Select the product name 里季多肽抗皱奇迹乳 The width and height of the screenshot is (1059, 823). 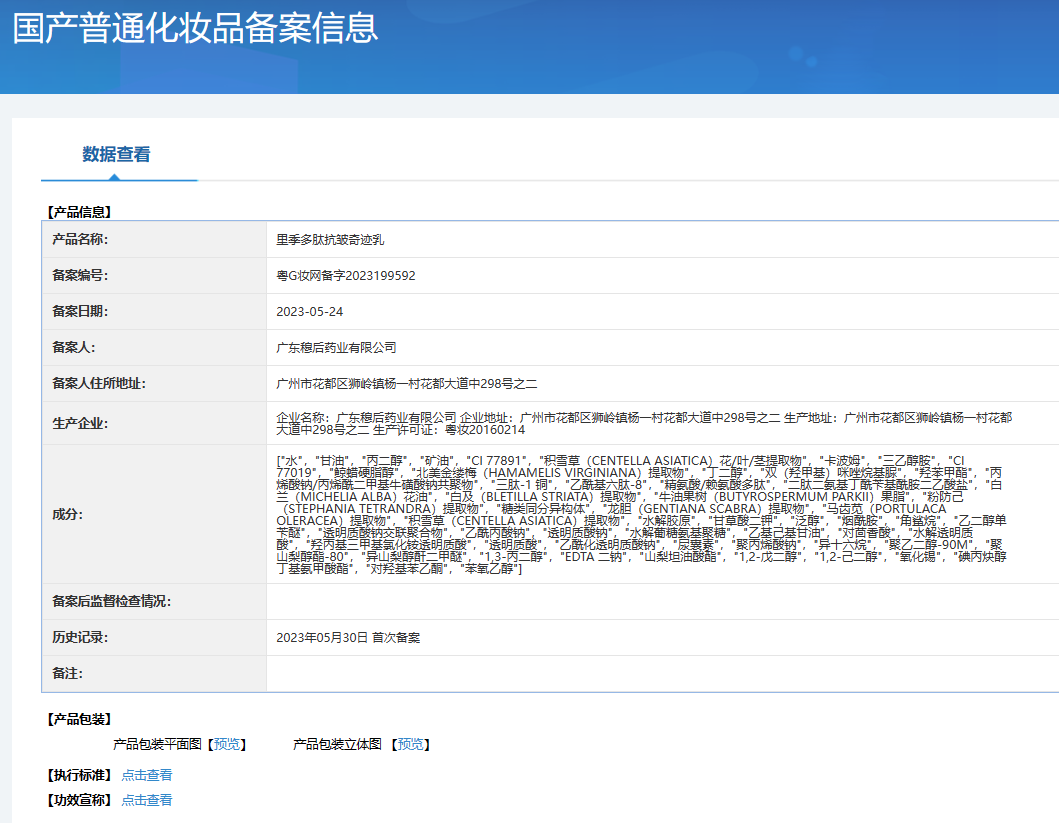click(x=330, y=240)
